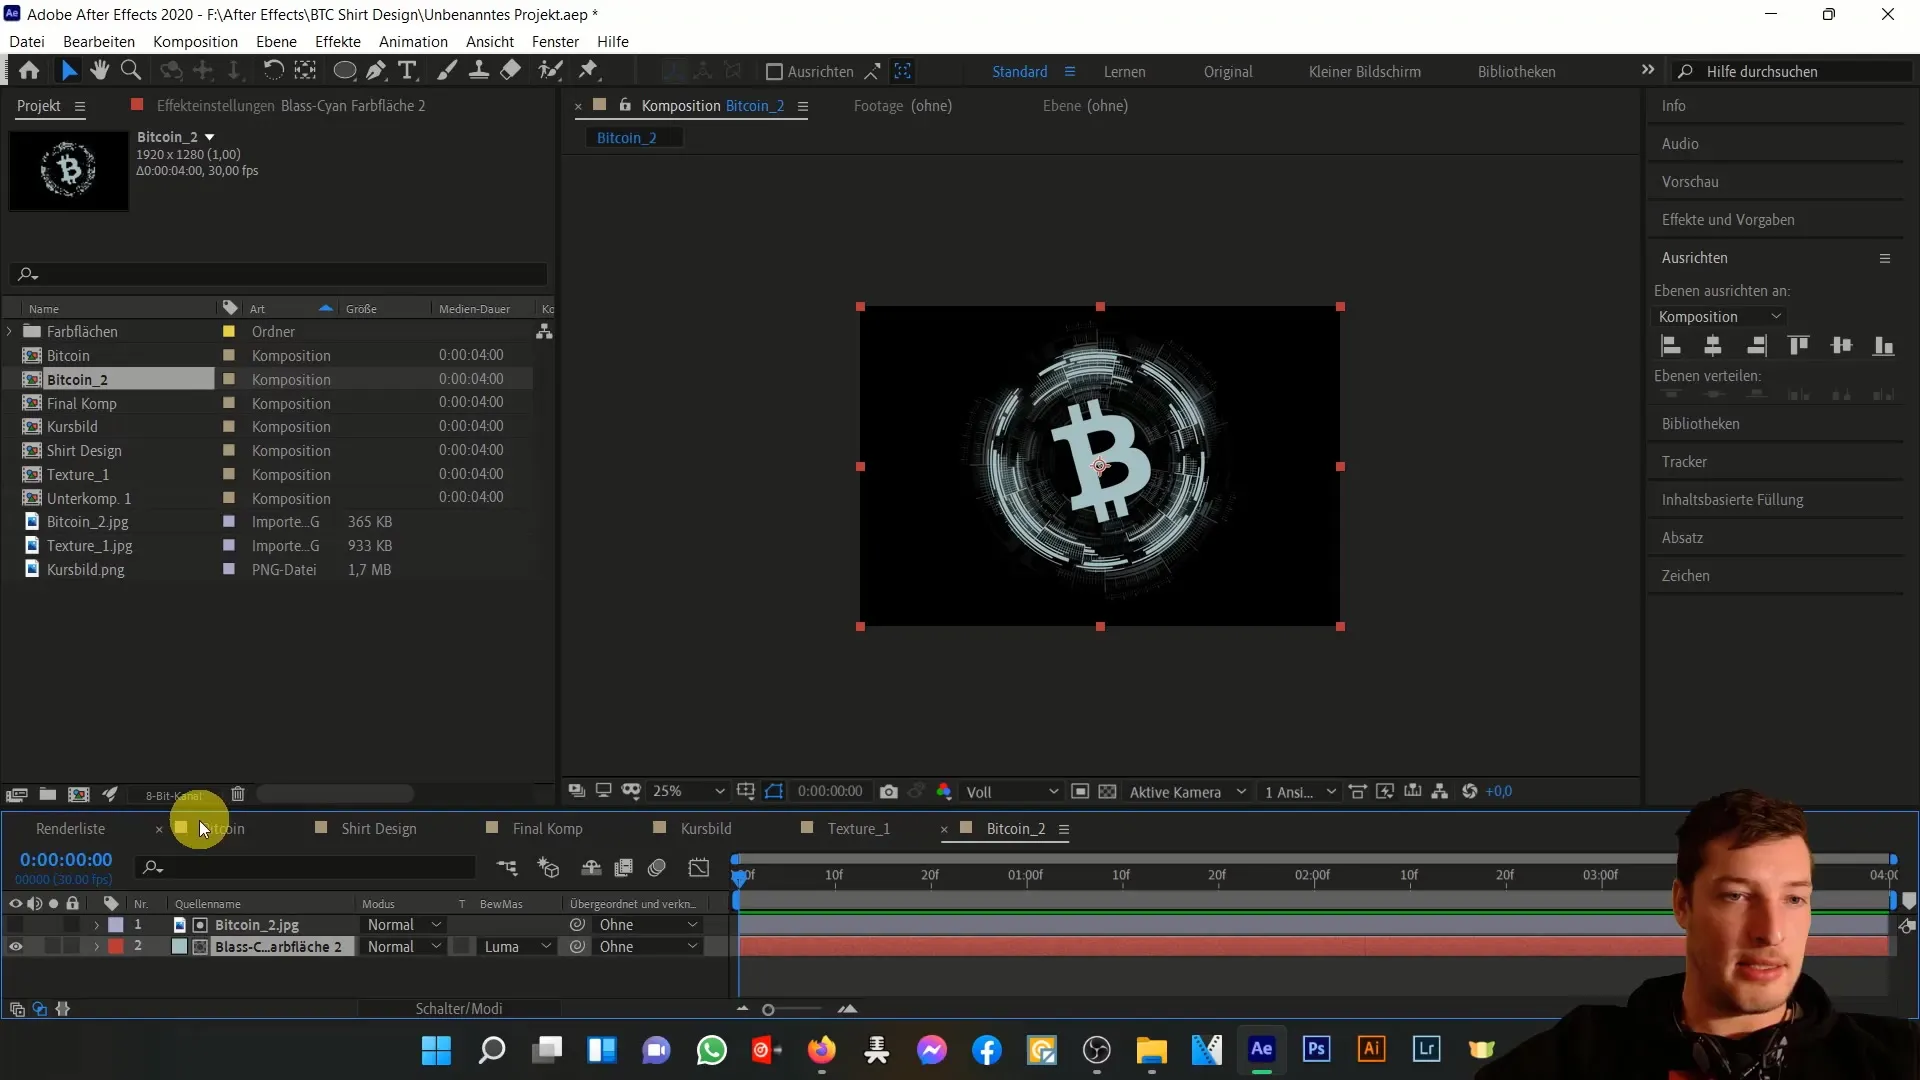This screenshot has height=1080, width=1920.
Task: Select the Shirt Design tab
Action: tap(378, 828)
